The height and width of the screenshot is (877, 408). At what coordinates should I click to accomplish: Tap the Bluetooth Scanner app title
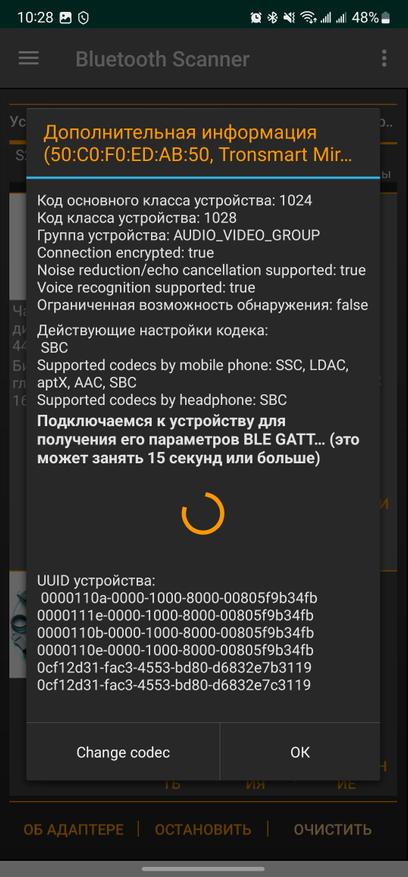(x=162, y=59)
